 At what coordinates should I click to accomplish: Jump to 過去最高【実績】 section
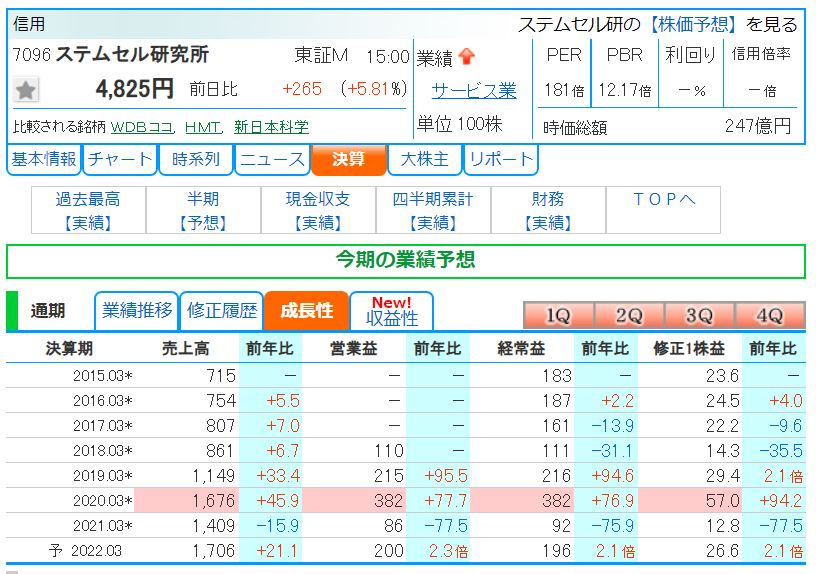tap(88, 210)
